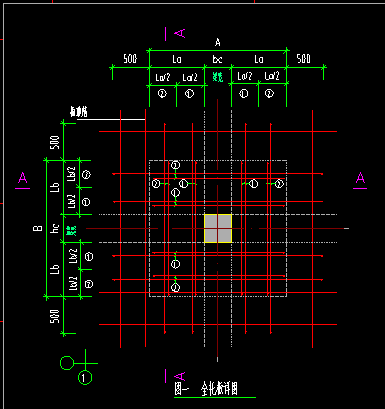This screenshot has height=409, width=385.
Task: Select the magenta section-cut marker above the plan
Action: tap(175, 34)
